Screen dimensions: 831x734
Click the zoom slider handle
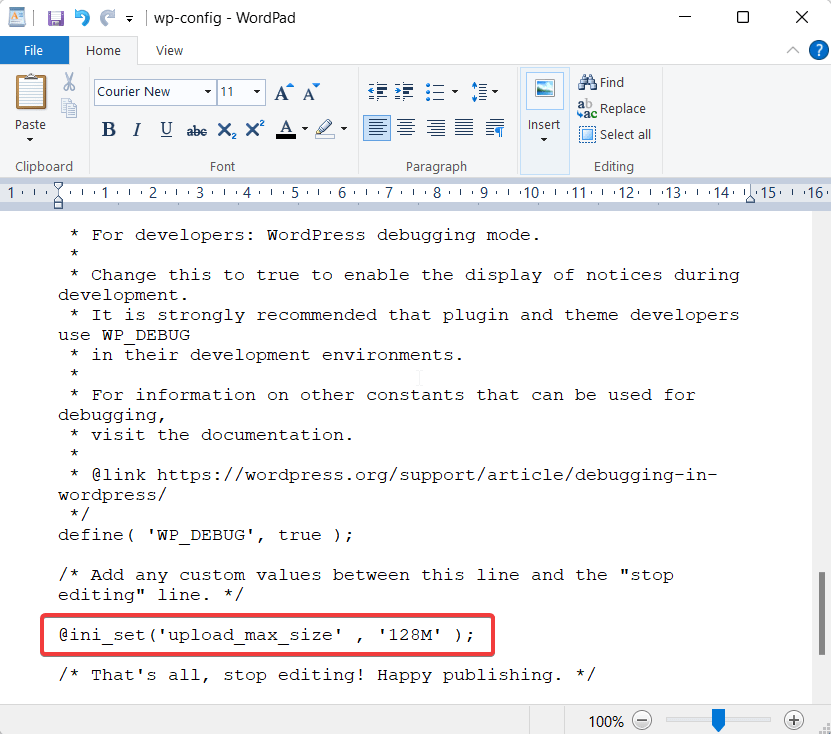pos(718,720)
